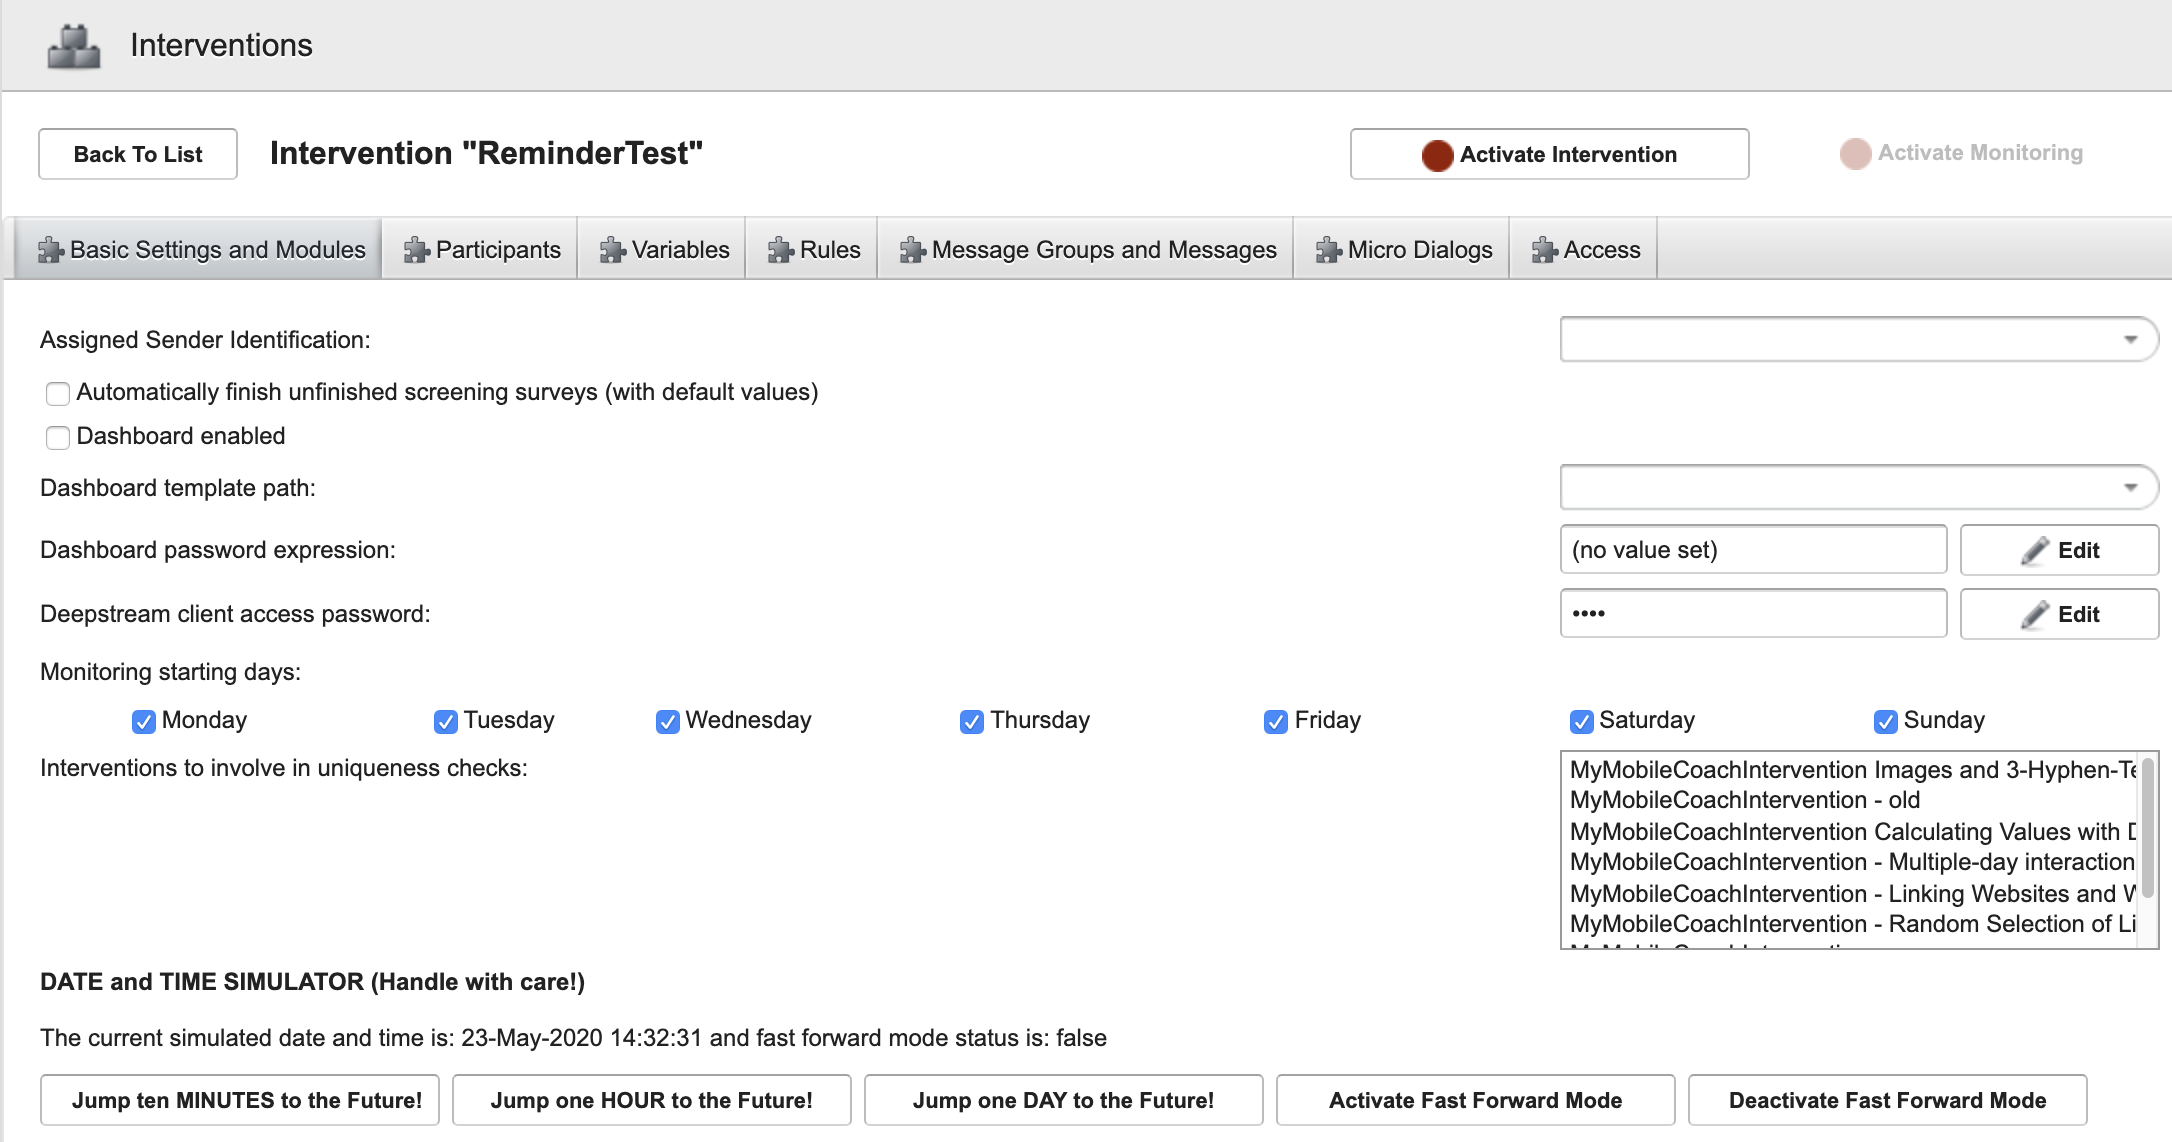This screenshot has height=1142, width=2172.
Task: Click the puzzle icon on Message Groups and Messages
Action: click(x=911, y=249)
